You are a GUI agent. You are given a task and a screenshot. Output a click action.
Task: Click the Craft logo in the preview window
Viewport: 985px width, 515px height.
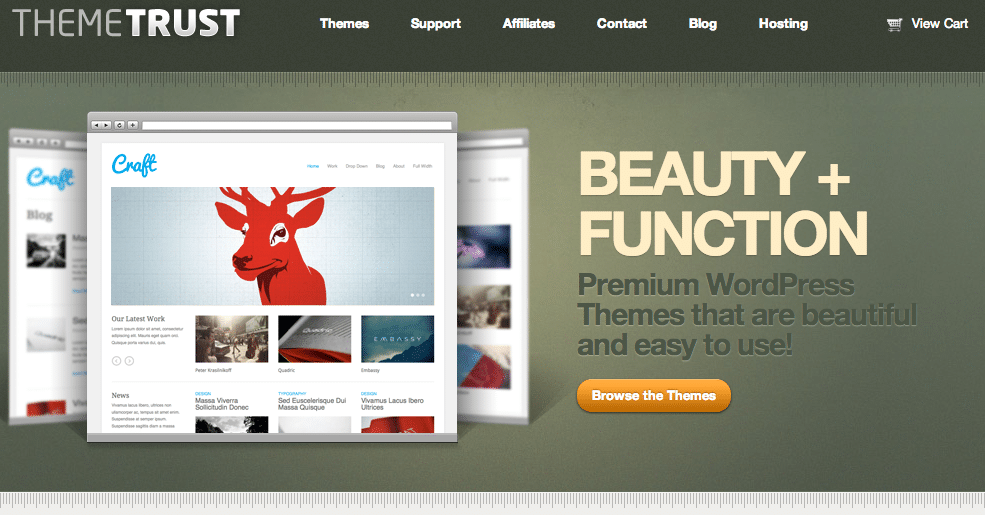click(134, 165)
